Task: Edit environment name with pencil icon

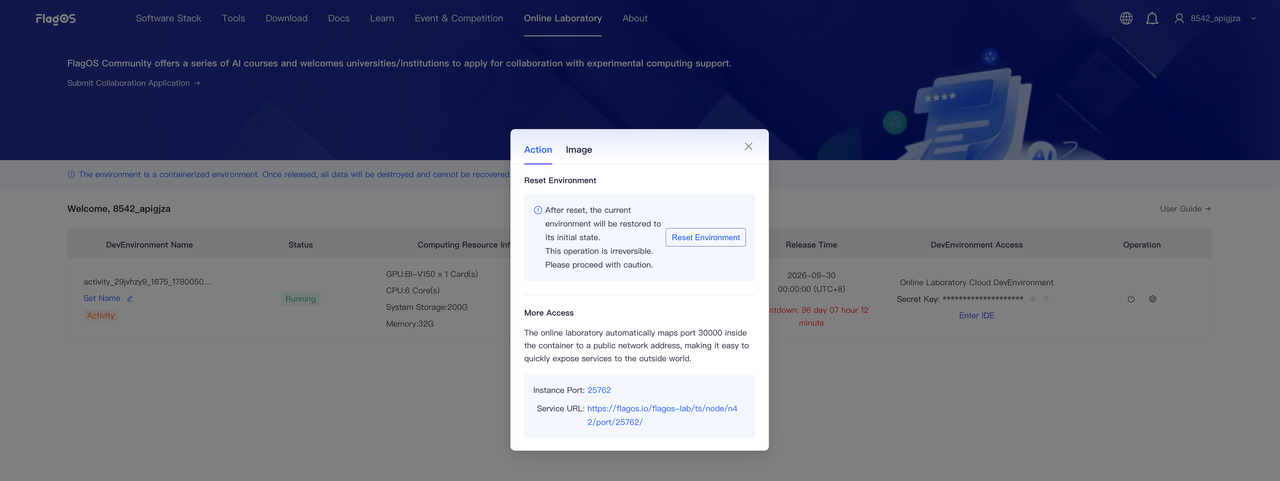Action: click(130, 298)
